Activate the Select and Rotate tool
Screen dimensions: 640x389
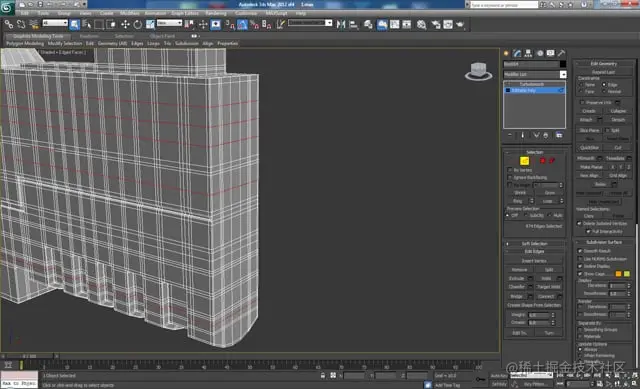pos(138,25)
